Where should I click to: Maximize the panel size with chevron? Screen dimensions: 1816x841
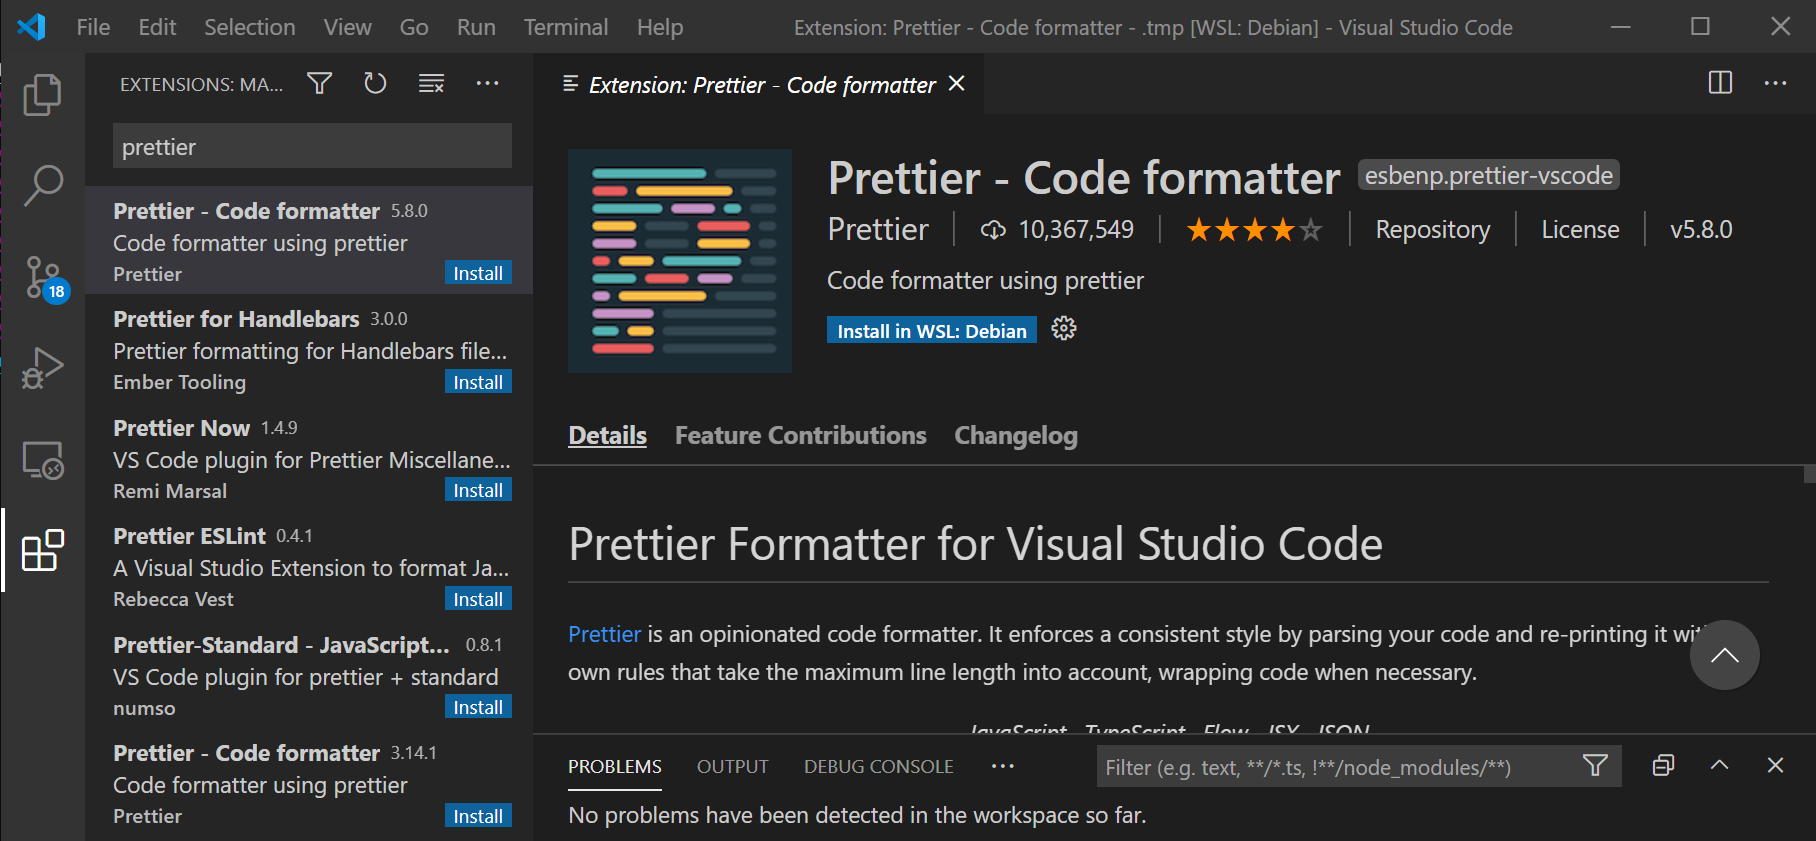point(1719,765)
